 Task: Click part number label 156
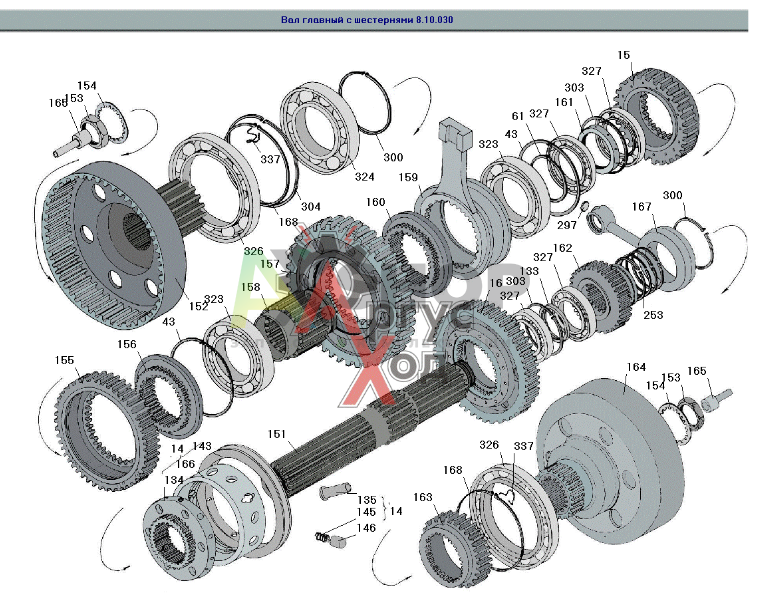click(x=126, y=344)
